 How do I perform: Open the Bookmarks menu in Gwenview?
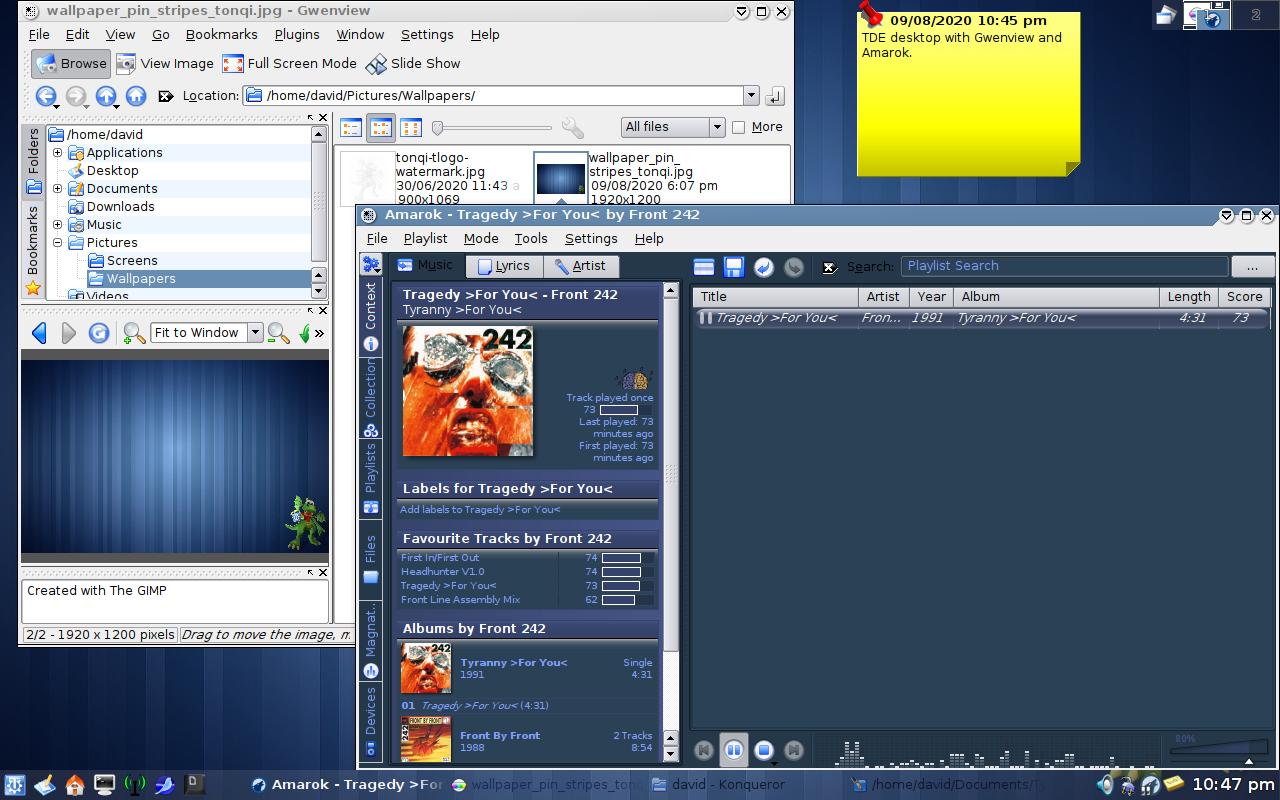[x=221, y=34]
